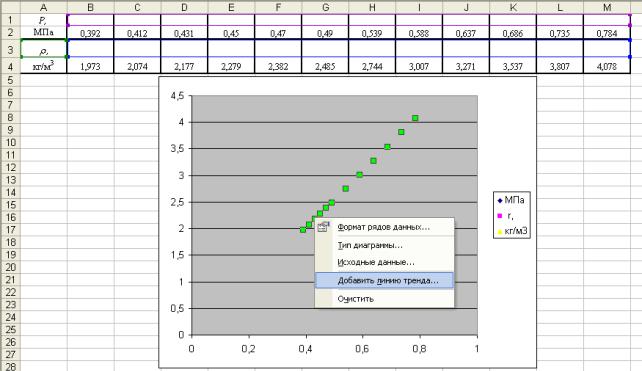Click cell A4 labeled кг/м3

tap(43, 66)
